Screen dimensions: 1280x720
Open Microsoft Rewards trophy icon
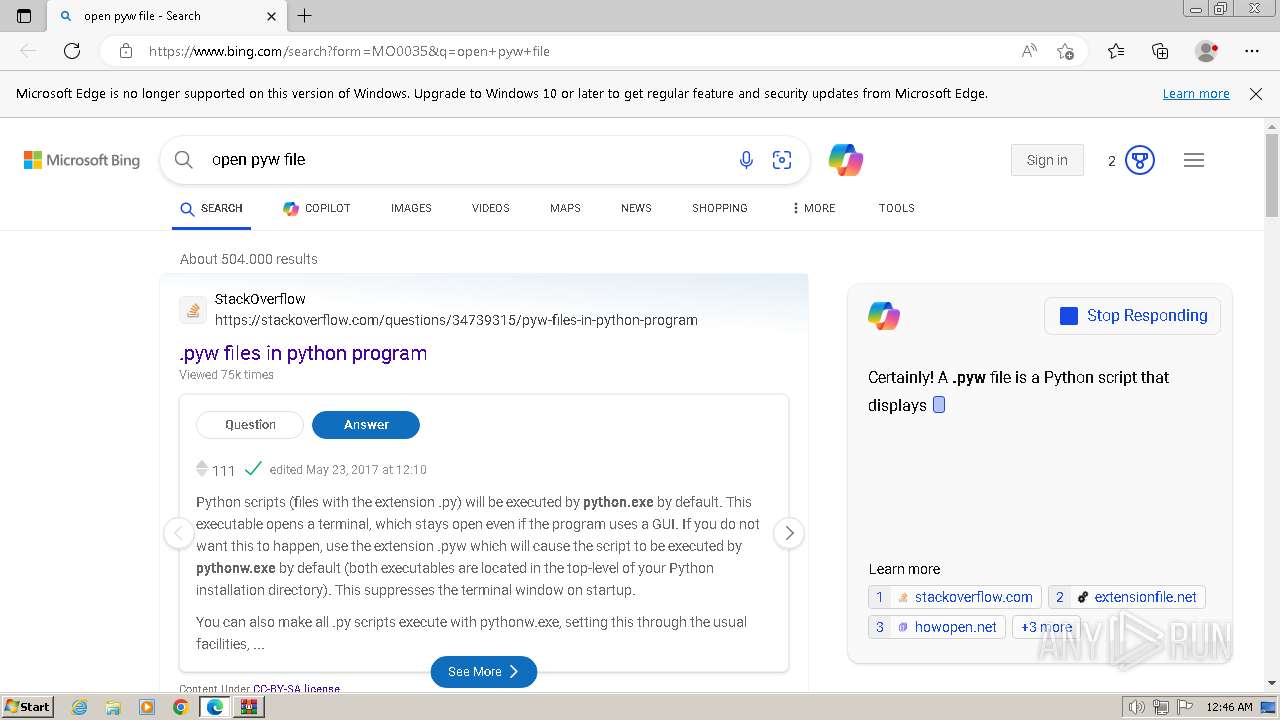tap(1140, 160)
